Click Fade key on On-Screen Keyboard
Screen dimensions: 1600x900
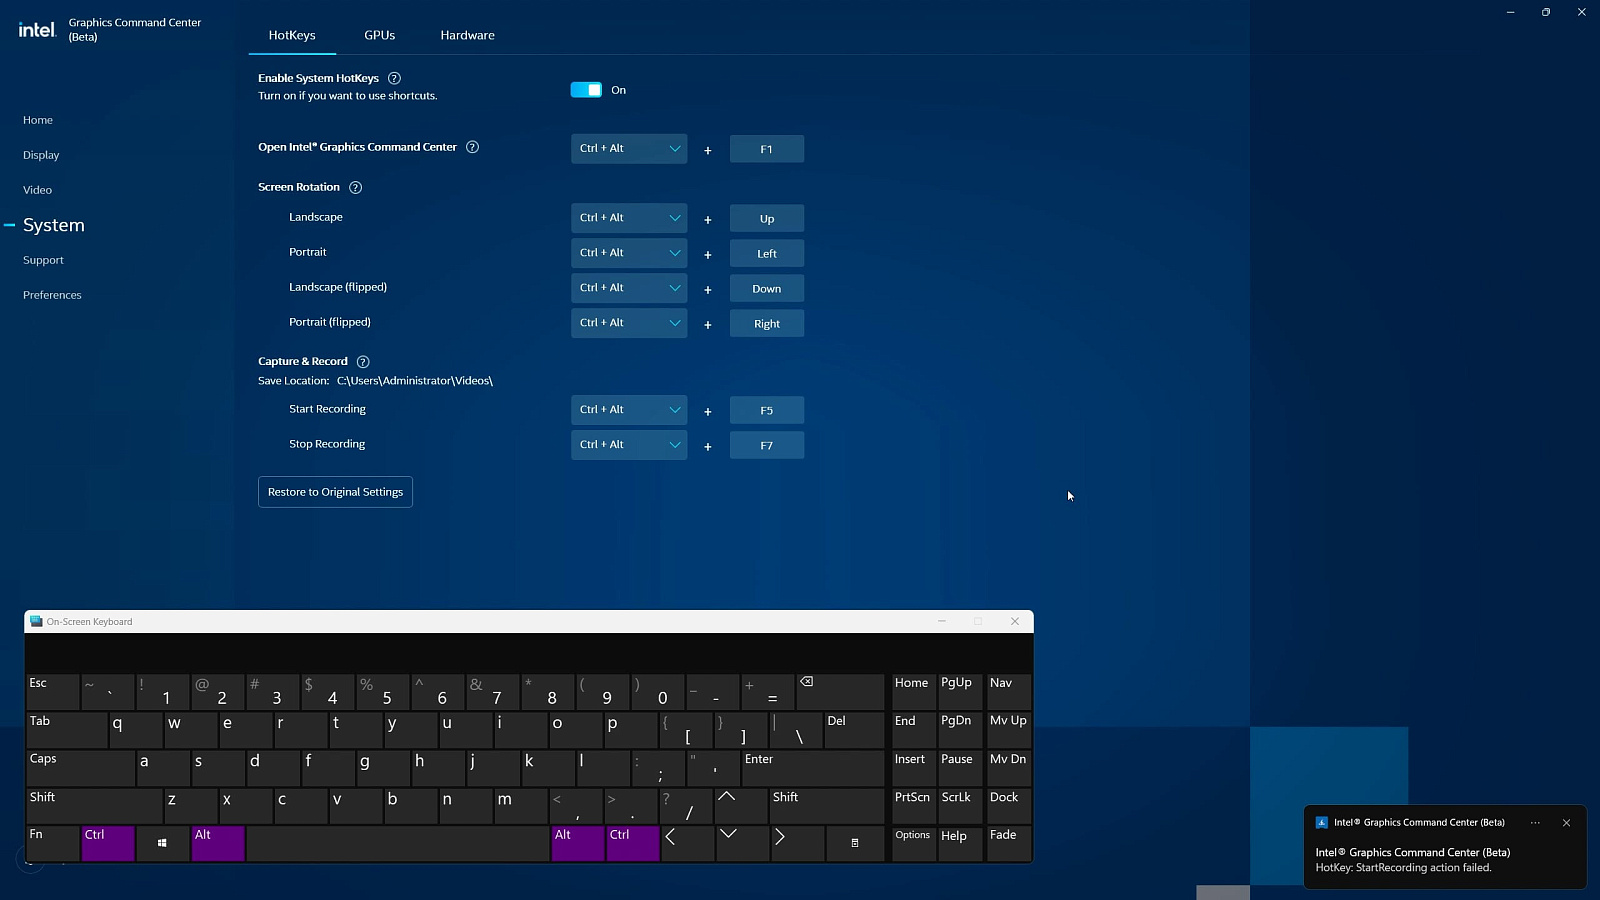[1008, 843]
